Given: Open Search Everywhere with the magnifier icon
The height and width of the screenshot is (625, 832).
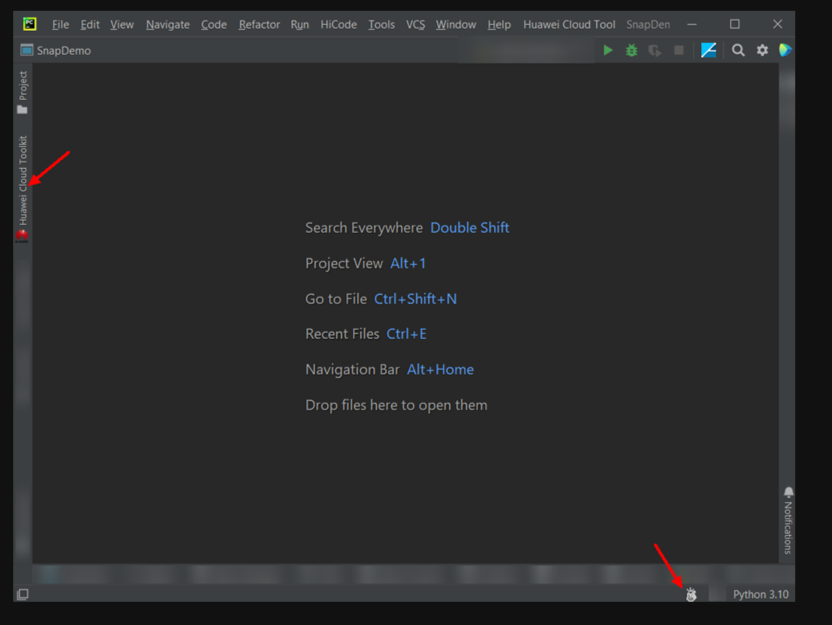Looking at the screenshot, I should coord(737,50).
